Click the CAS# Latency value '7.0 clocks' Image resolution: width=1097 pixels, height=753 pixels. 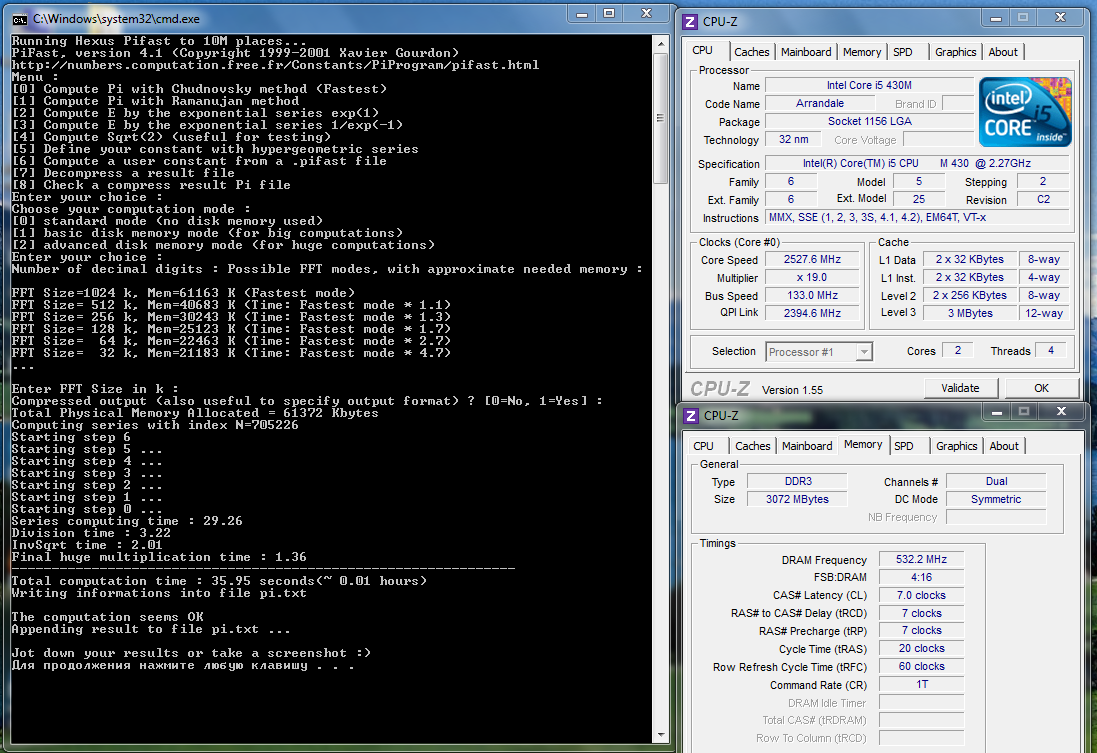click(x=921, y=596)
